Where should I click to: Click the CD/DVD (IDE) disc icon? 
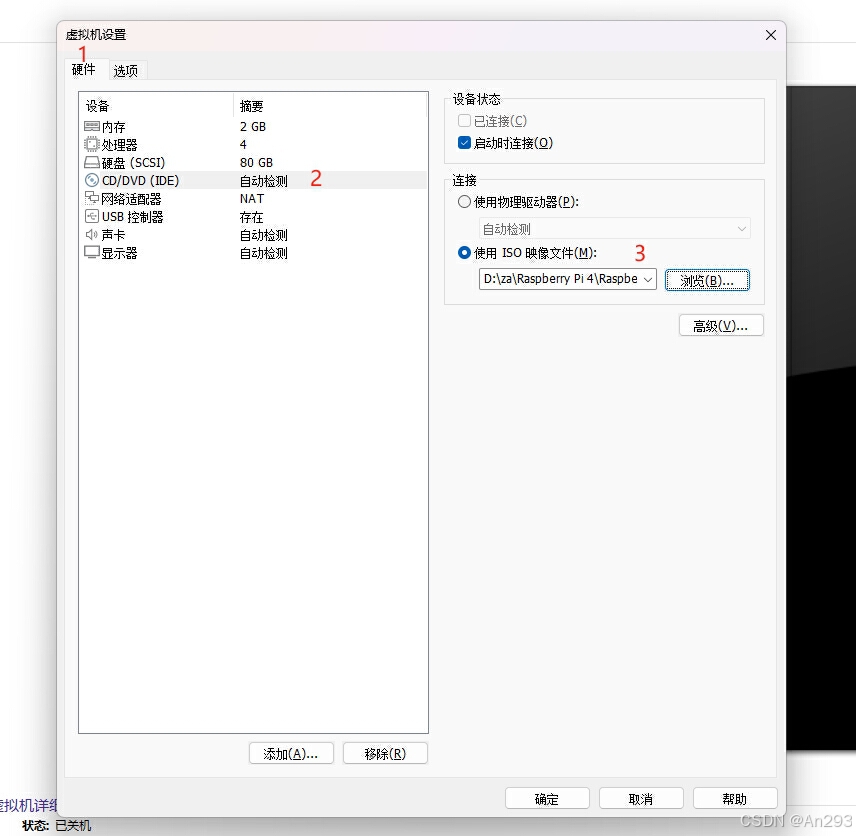tap(92, 181)
